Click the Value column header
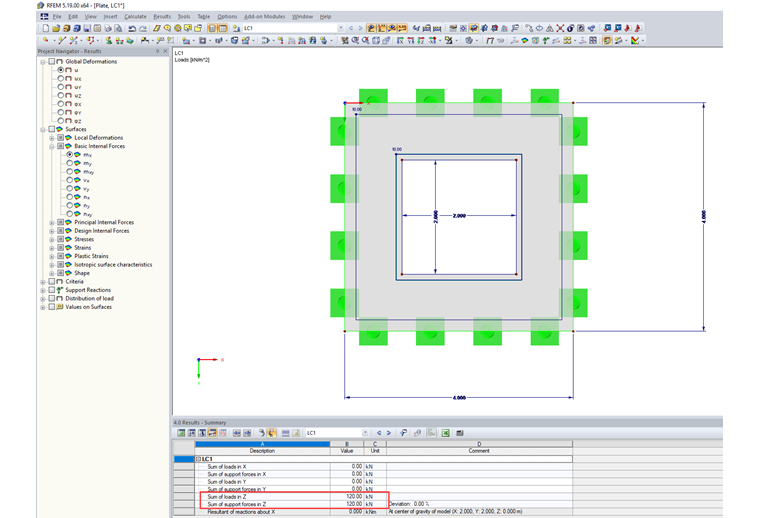Viewport: 760px width, 518px height. [347, 451]
